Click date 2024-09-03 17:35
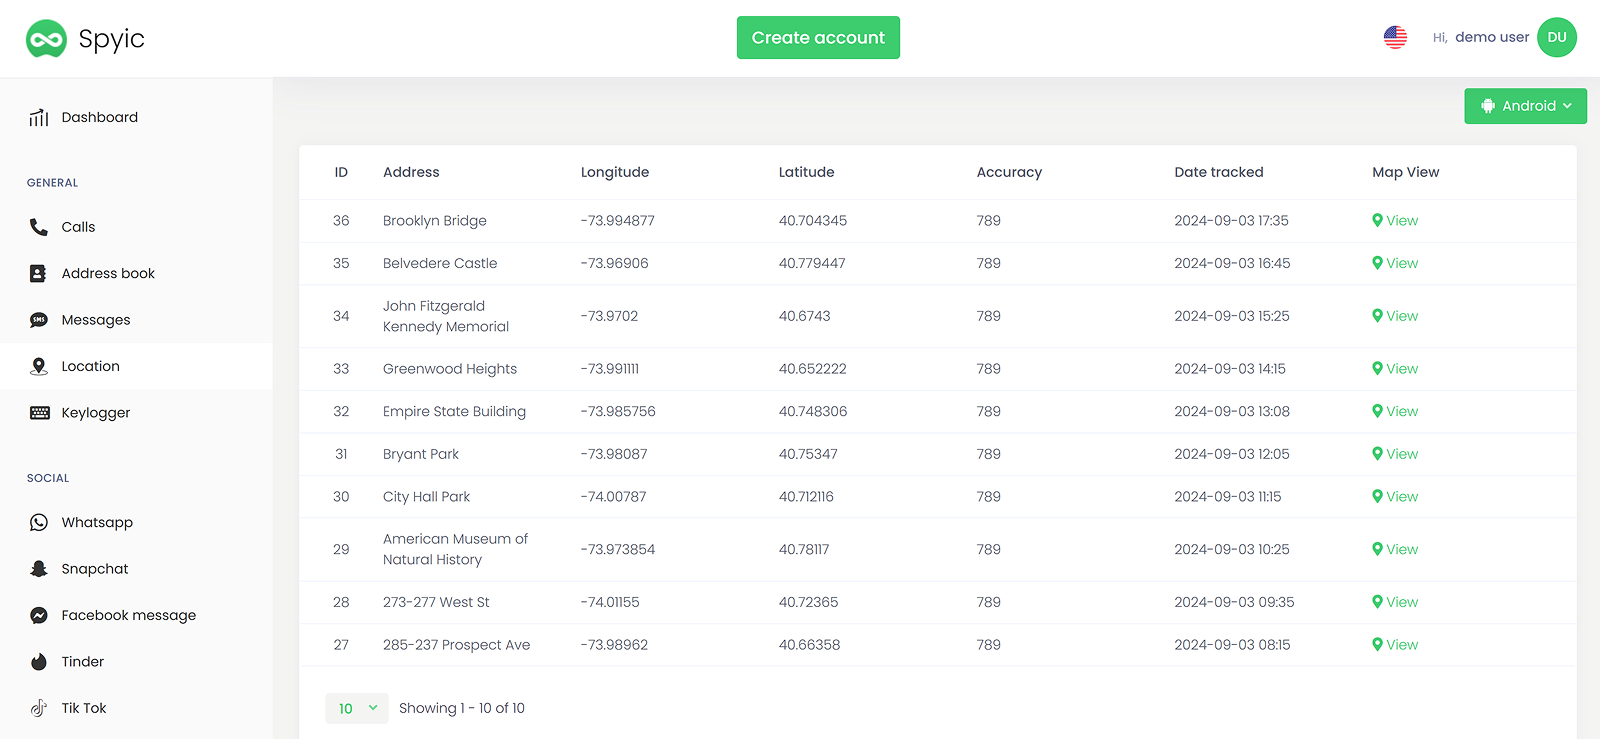 tap(1231, 221)
